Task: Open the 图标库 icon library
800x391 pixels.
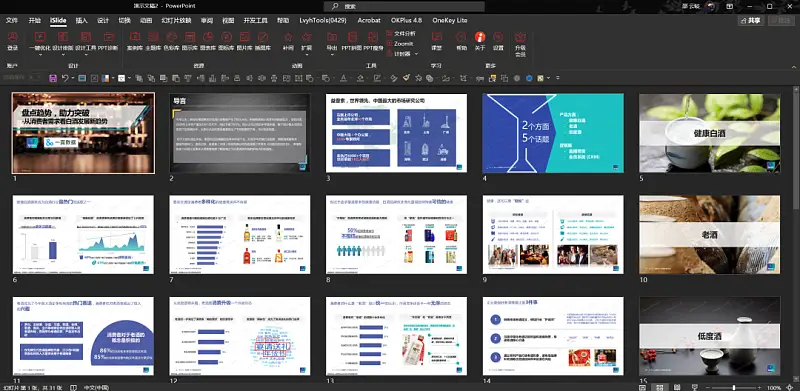Action: coord(226,41)
